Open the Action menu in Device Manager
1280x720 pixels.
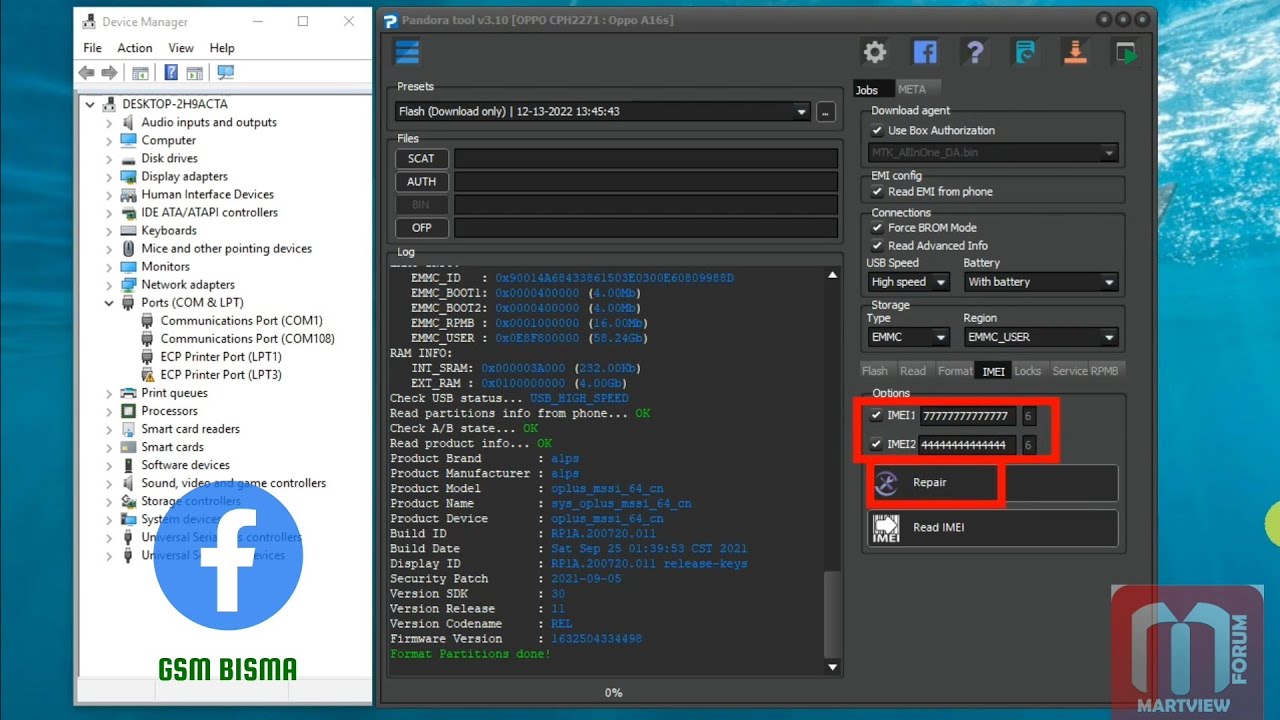[135, 48]
